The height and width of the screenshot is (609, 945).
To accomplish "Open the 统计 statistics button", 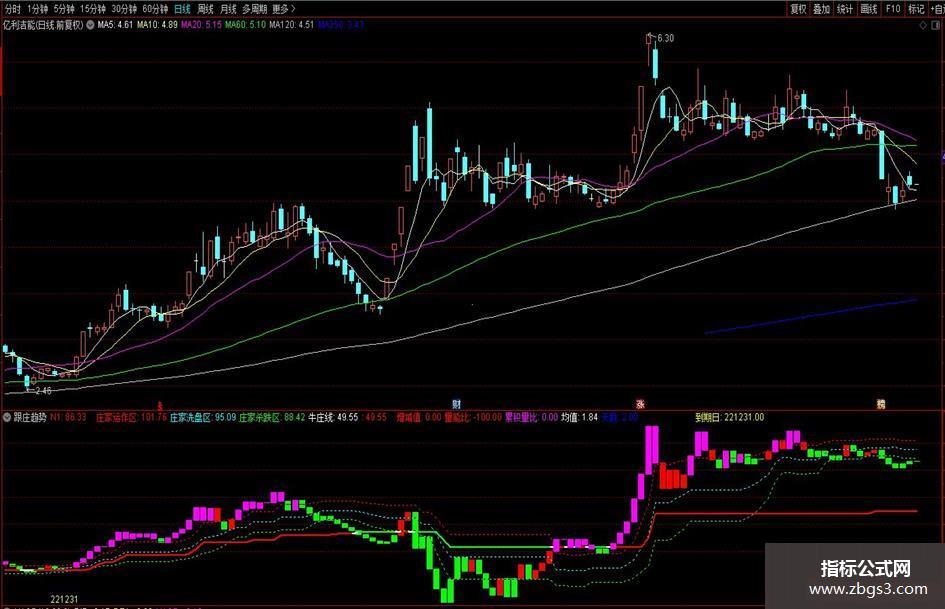I will [846, 8].
